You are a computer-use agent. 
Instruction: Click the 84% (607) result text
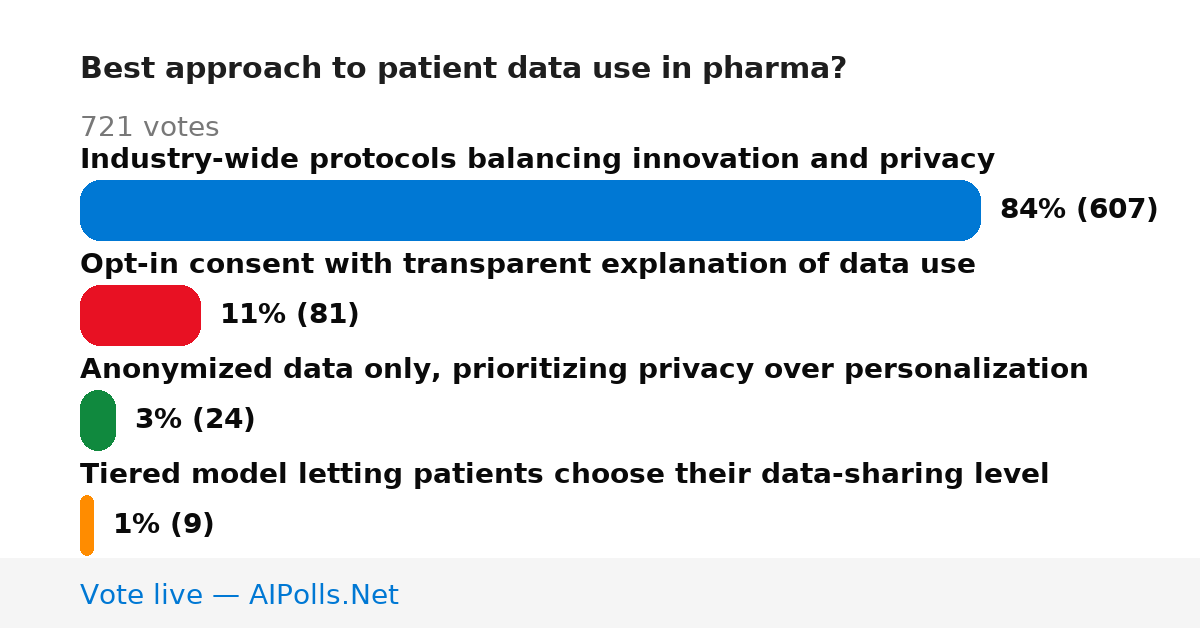(1079, 209)
